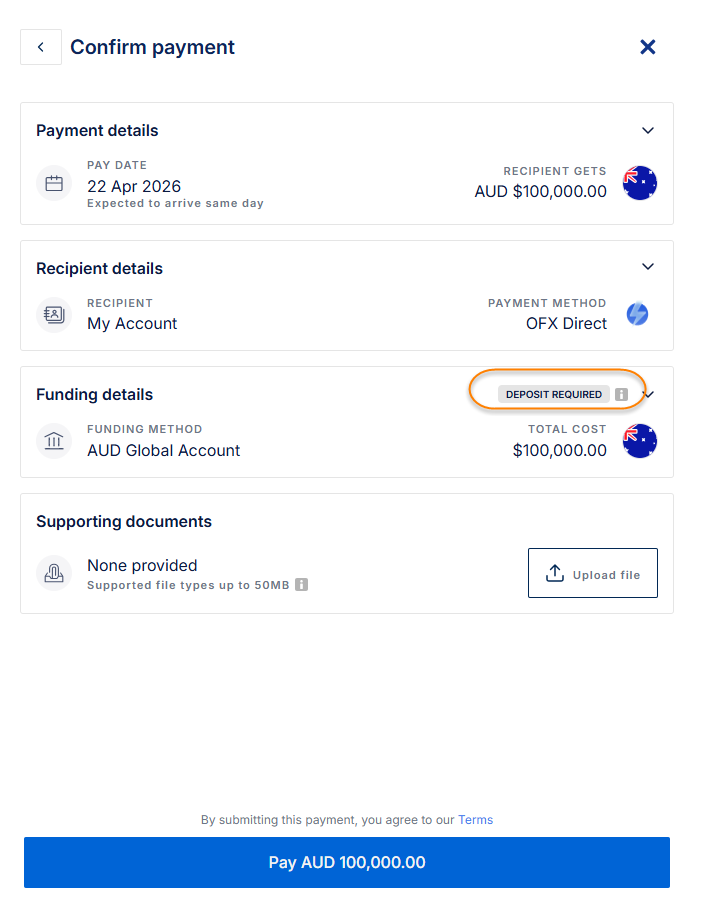Screen dimensions: 703x900
Task: Click info icon next to supported file types
Action: (x=302, y=585)
